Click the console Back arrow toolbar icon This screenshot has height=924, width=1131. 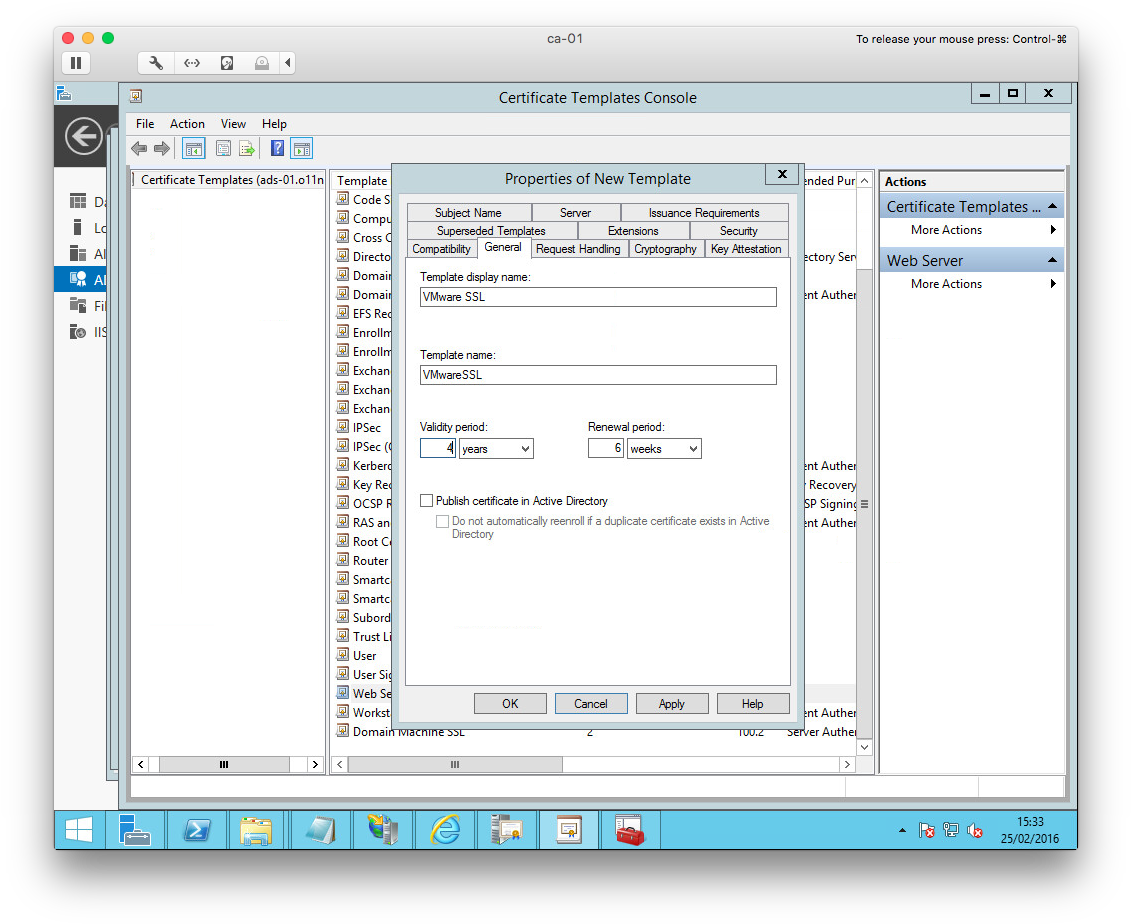coord(139,149)
